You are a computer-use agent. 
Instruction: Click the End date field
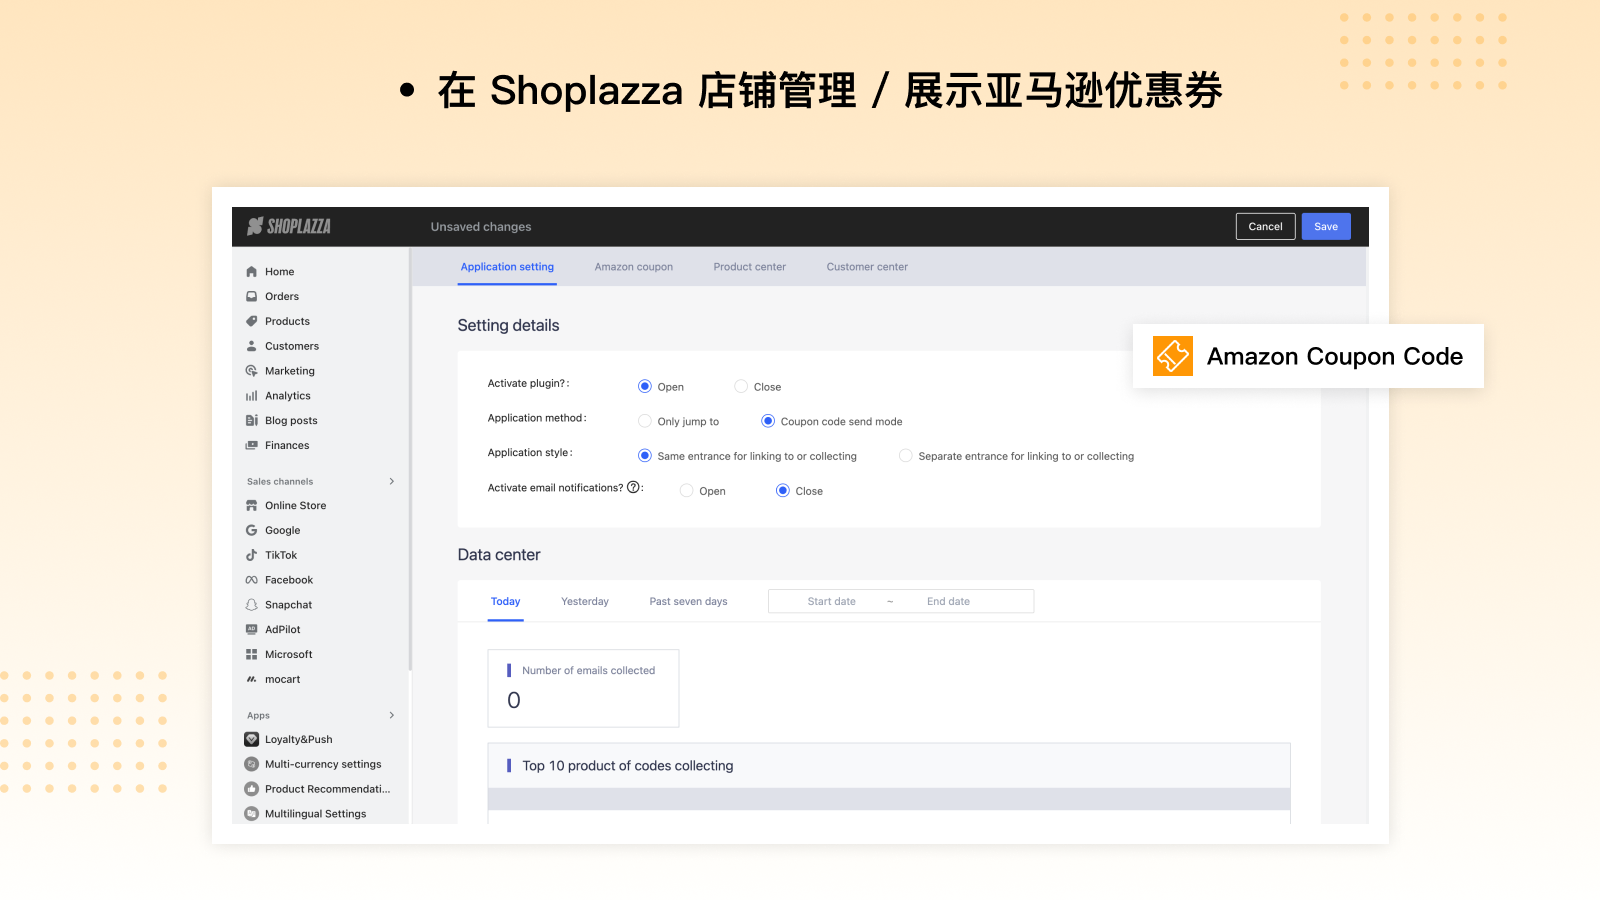(x=949, y=602)
